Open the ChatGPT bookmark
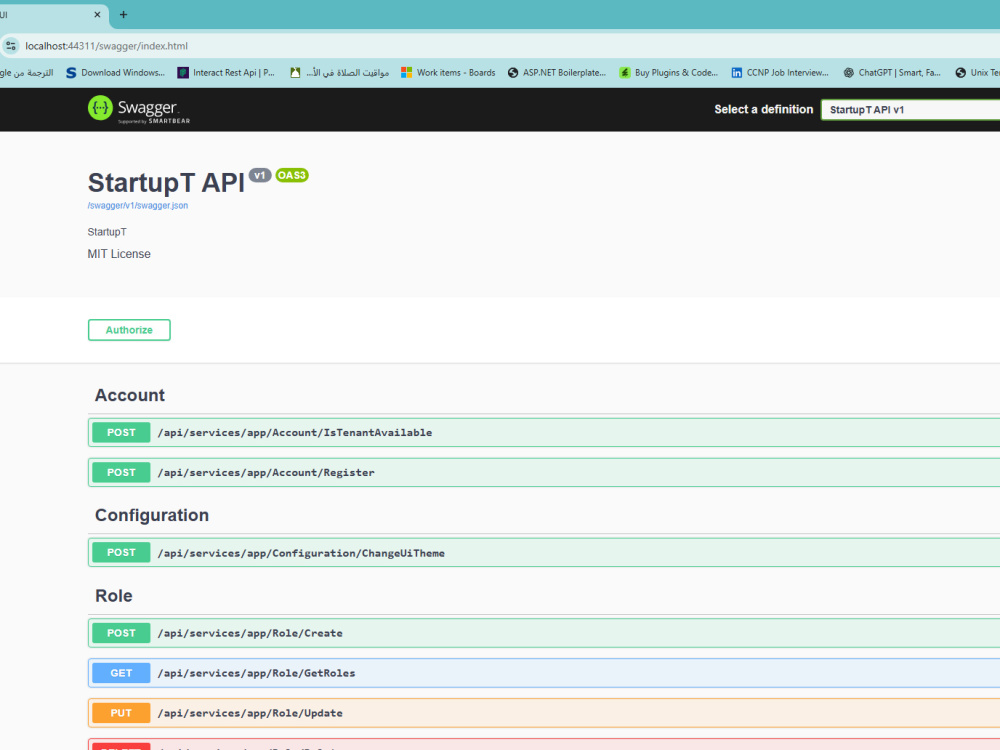The image size is (1000, 750). (x=892, y=73)
